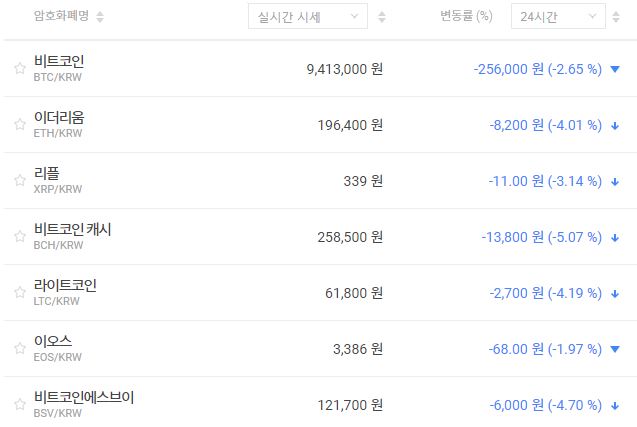
Task: Mark 리플 XRP/KRW as favorite
Action: (x=19, y=181)
